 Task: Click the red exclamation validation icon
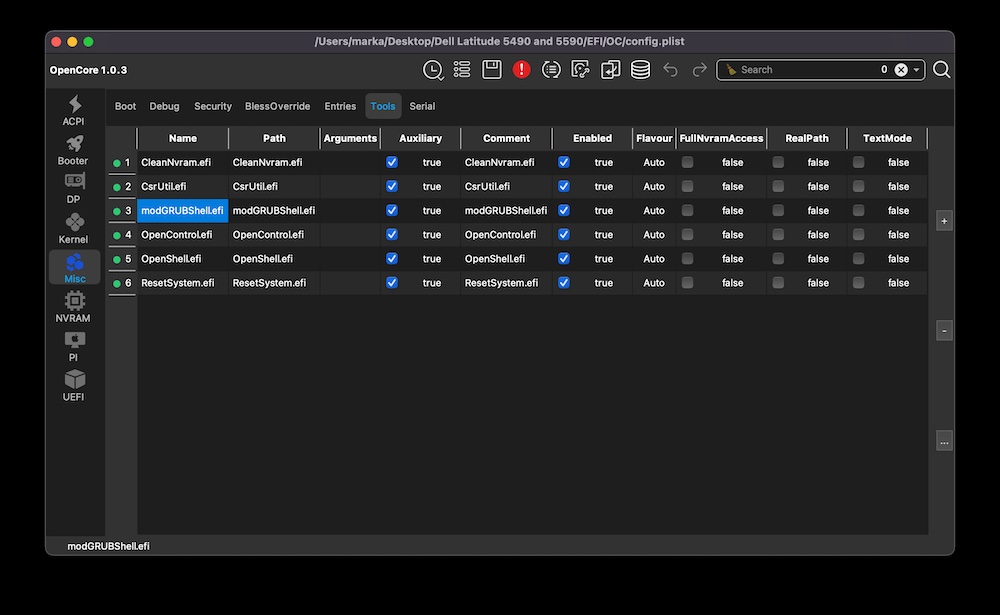pos(521,69)
